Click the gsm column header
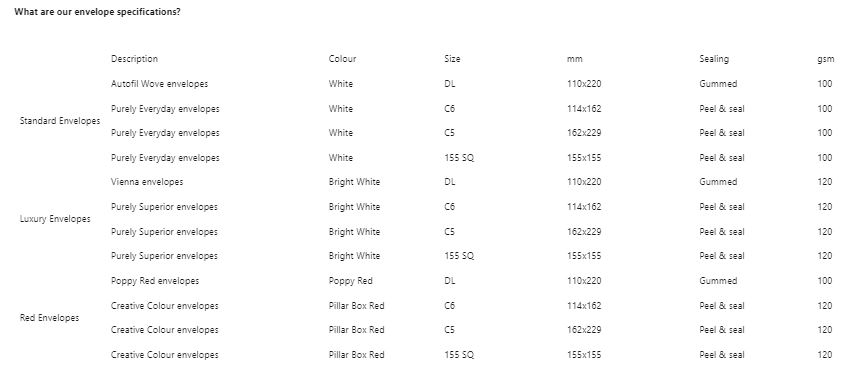Viewport: 863px width, 378px height. [826, 59]
